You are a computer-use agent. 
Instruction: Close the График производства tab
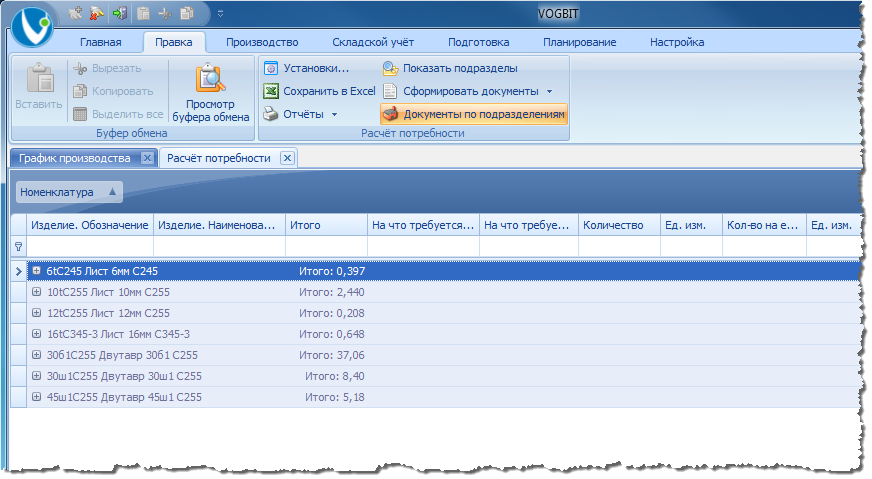147,158
